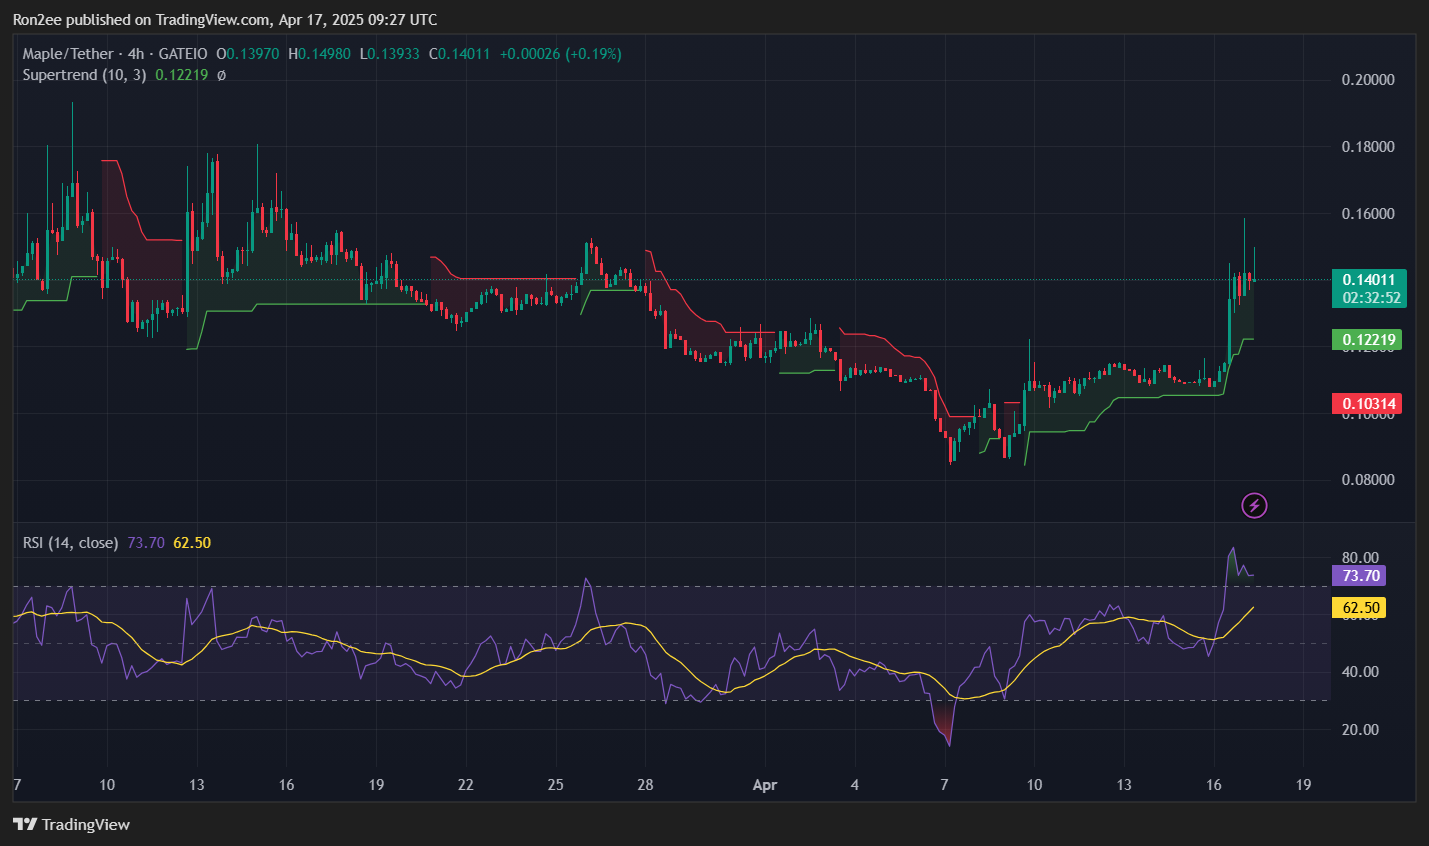This screenshot has height=846, width=1429.
Task: Click the candle countdown timer 02:32:52
Action: [x=1373, y=298]
